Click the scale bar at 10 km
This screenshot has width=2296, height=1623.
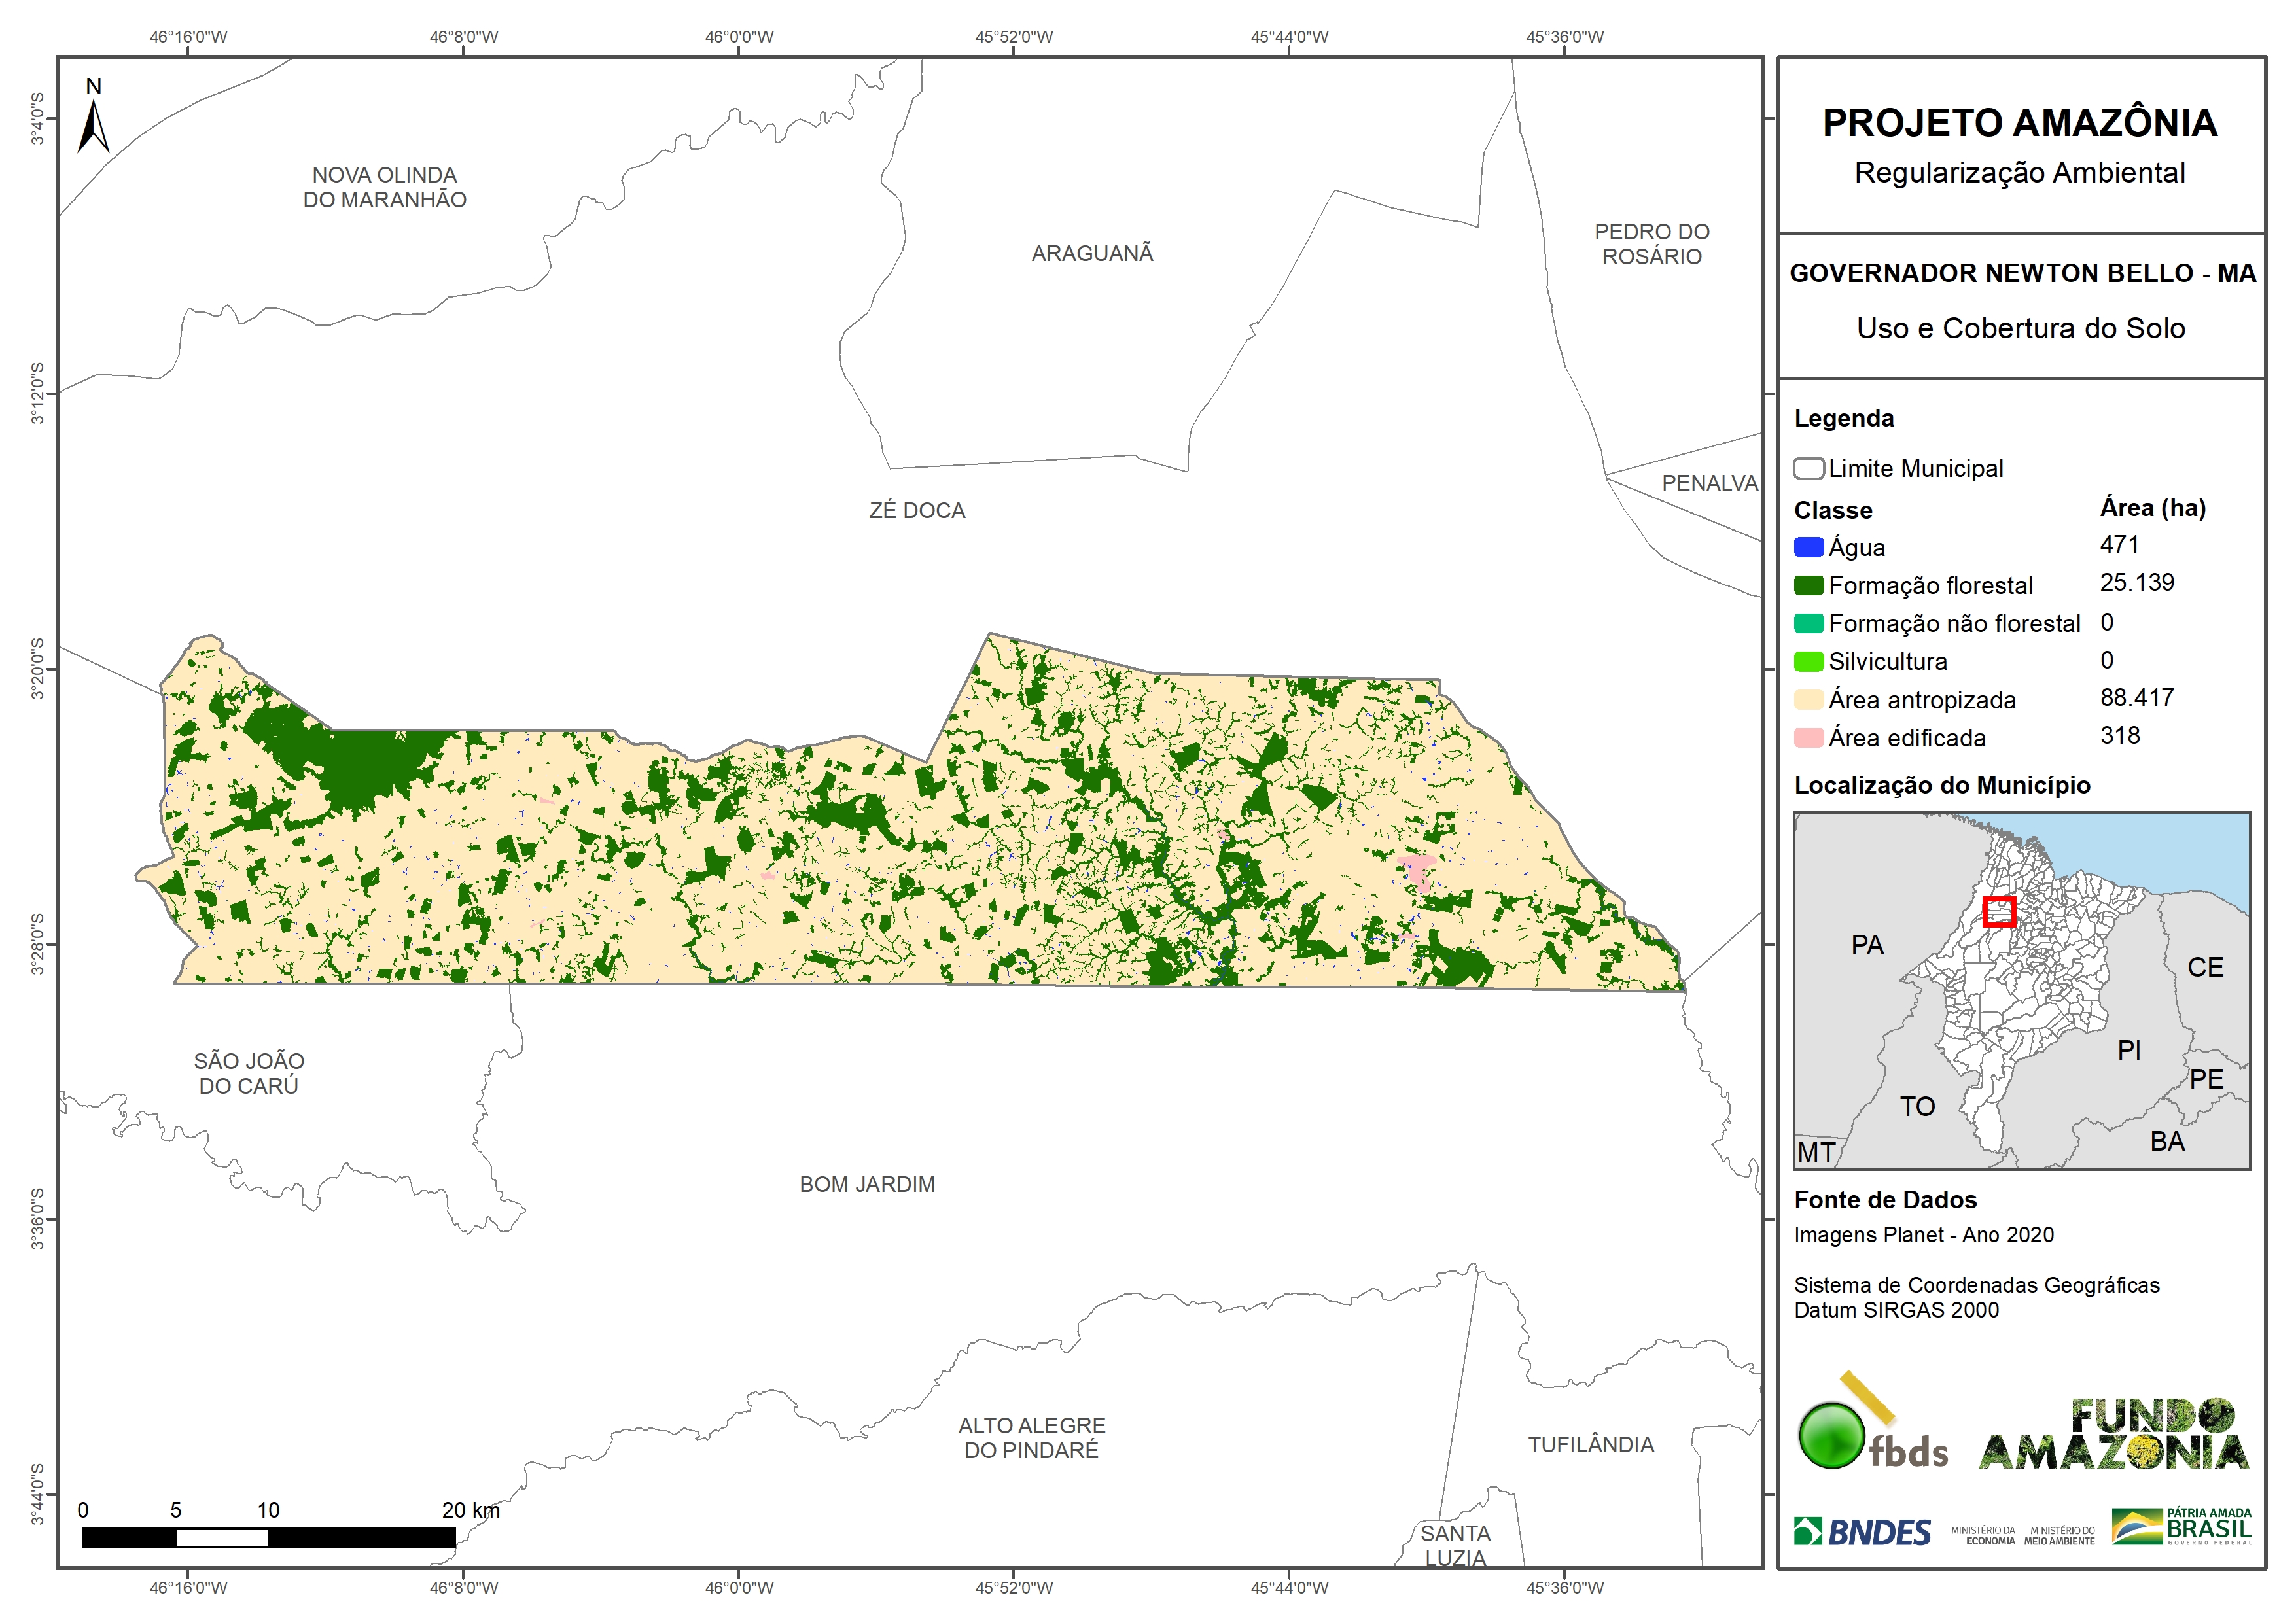tap(268, 1538)
